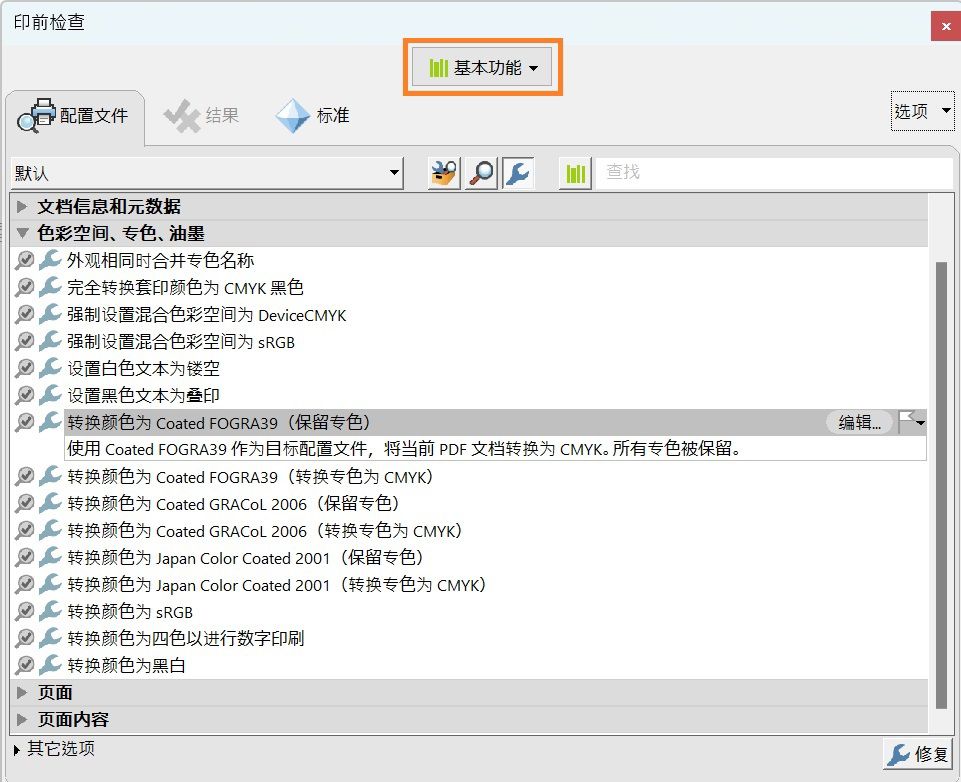The width and height of the screenshot is (961, 782).
Task: Select the wrench single fixups icon
Action: [518, 173]
